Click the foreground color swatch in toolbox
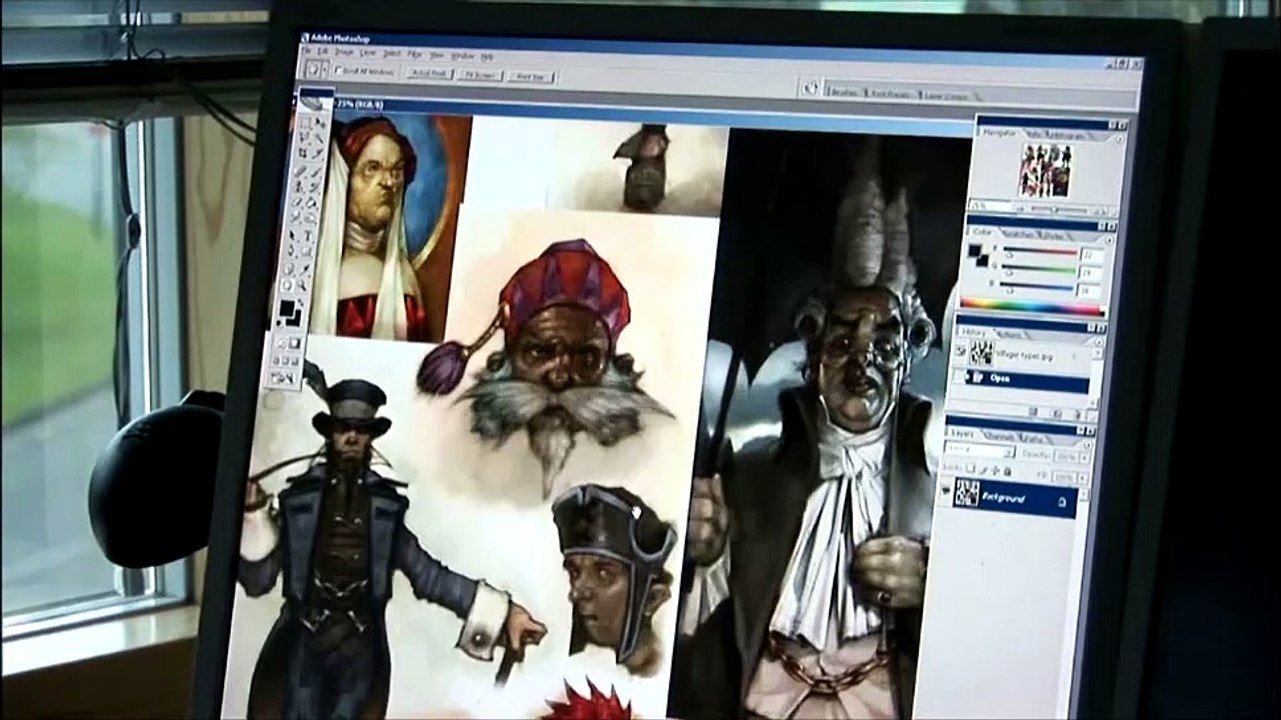This screenshot has height=720, width=1281. point(287,308)
